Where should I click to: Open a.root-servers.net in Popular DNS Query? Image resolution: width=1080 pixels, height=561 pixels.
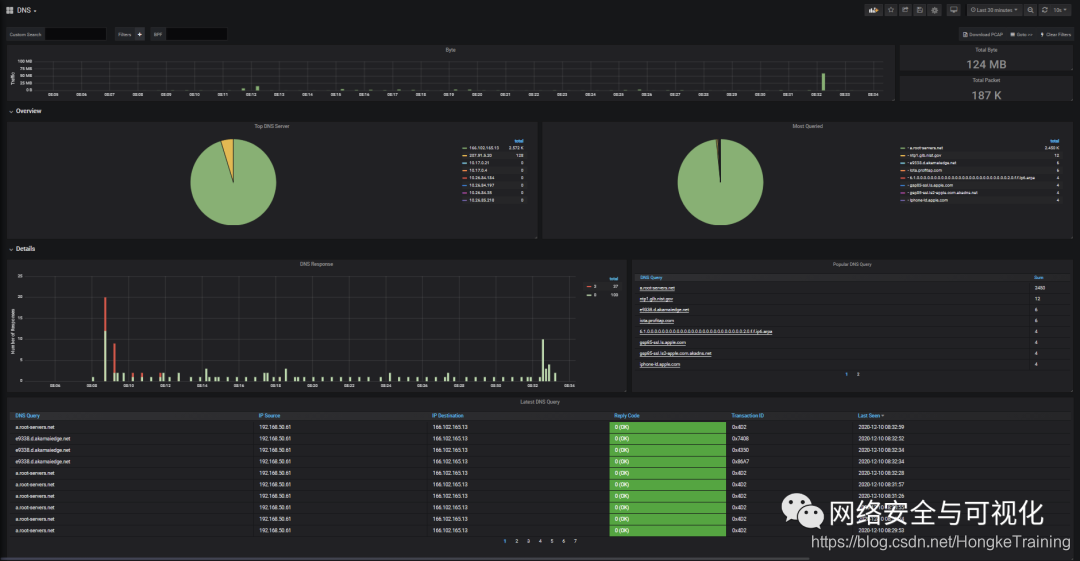tap(657, 288)
